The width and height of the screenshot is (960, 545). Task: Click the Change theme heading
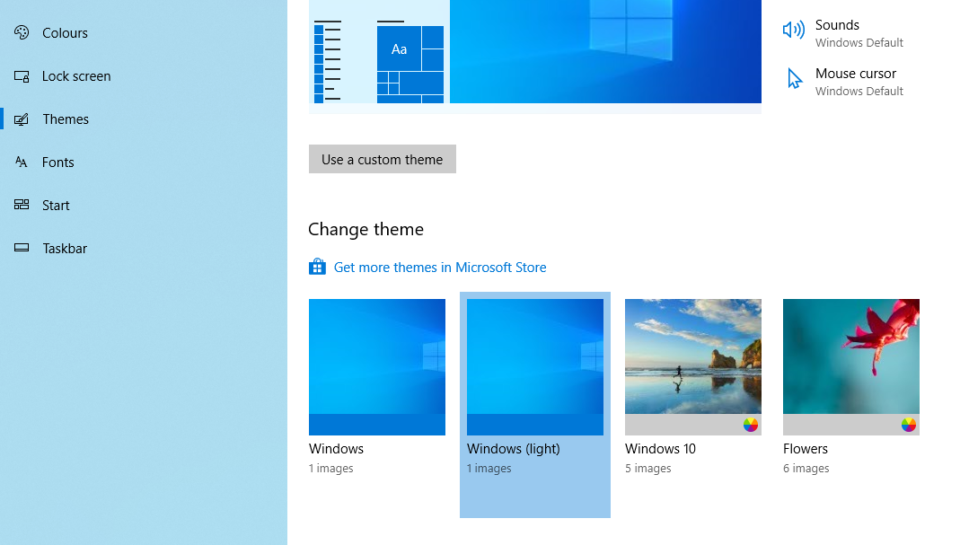[x=366, y=229]
